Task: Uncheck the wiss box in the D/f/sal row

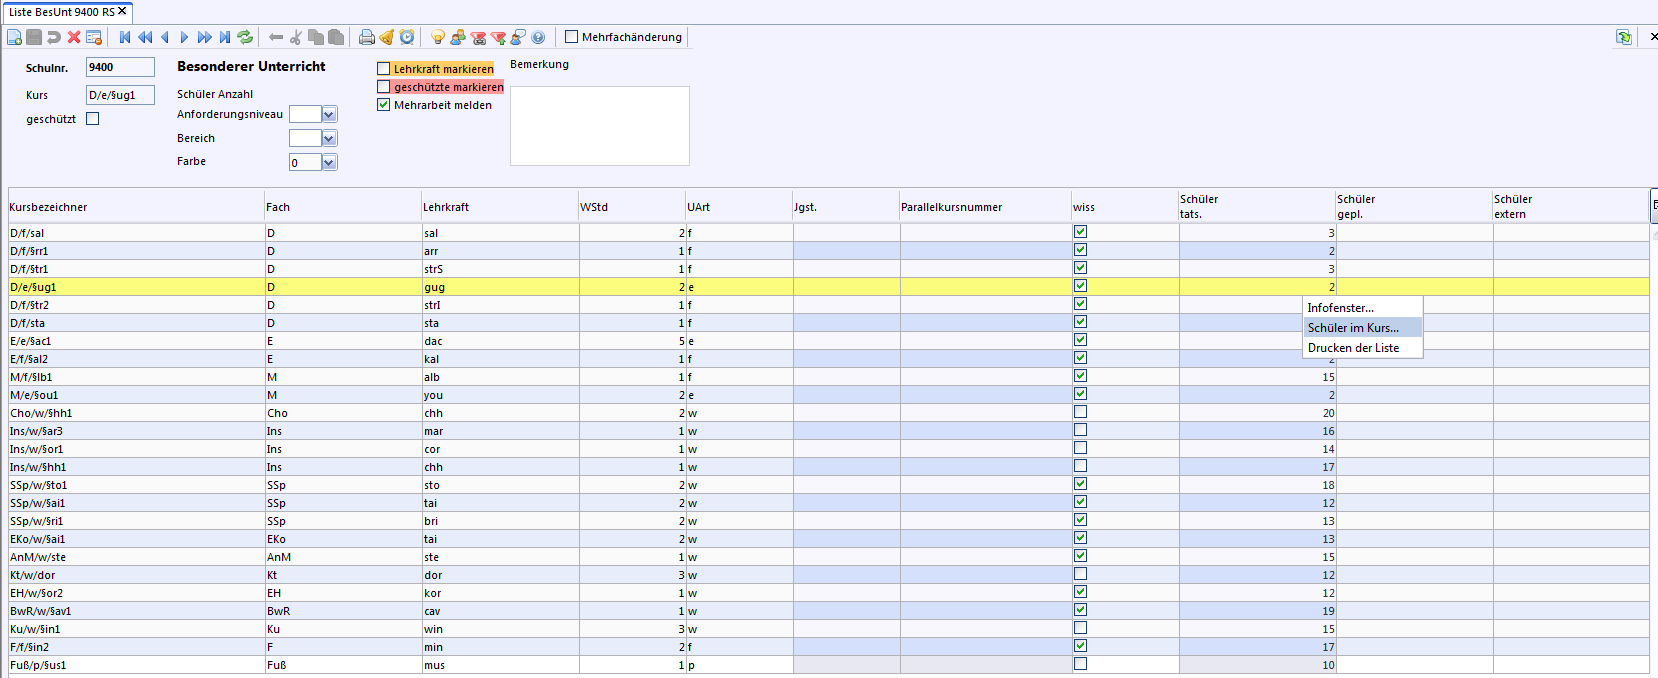Action: (1080, 232)
